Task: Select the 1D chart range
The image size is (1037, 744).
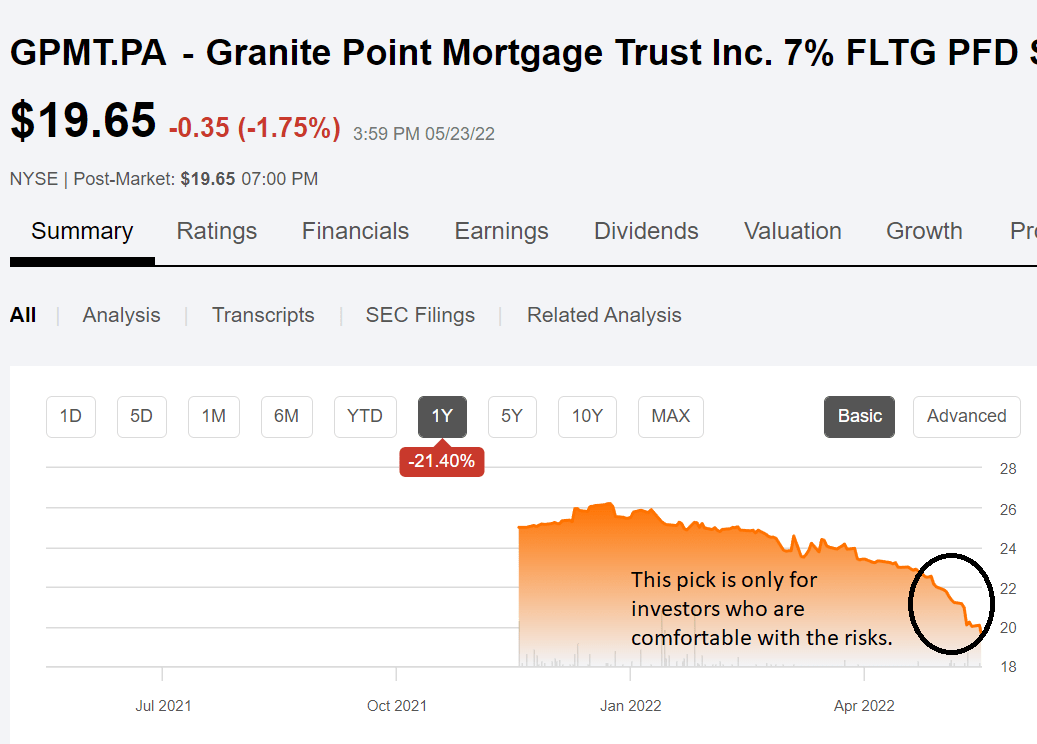Action: pyautogui.click(x=71, y=417)
